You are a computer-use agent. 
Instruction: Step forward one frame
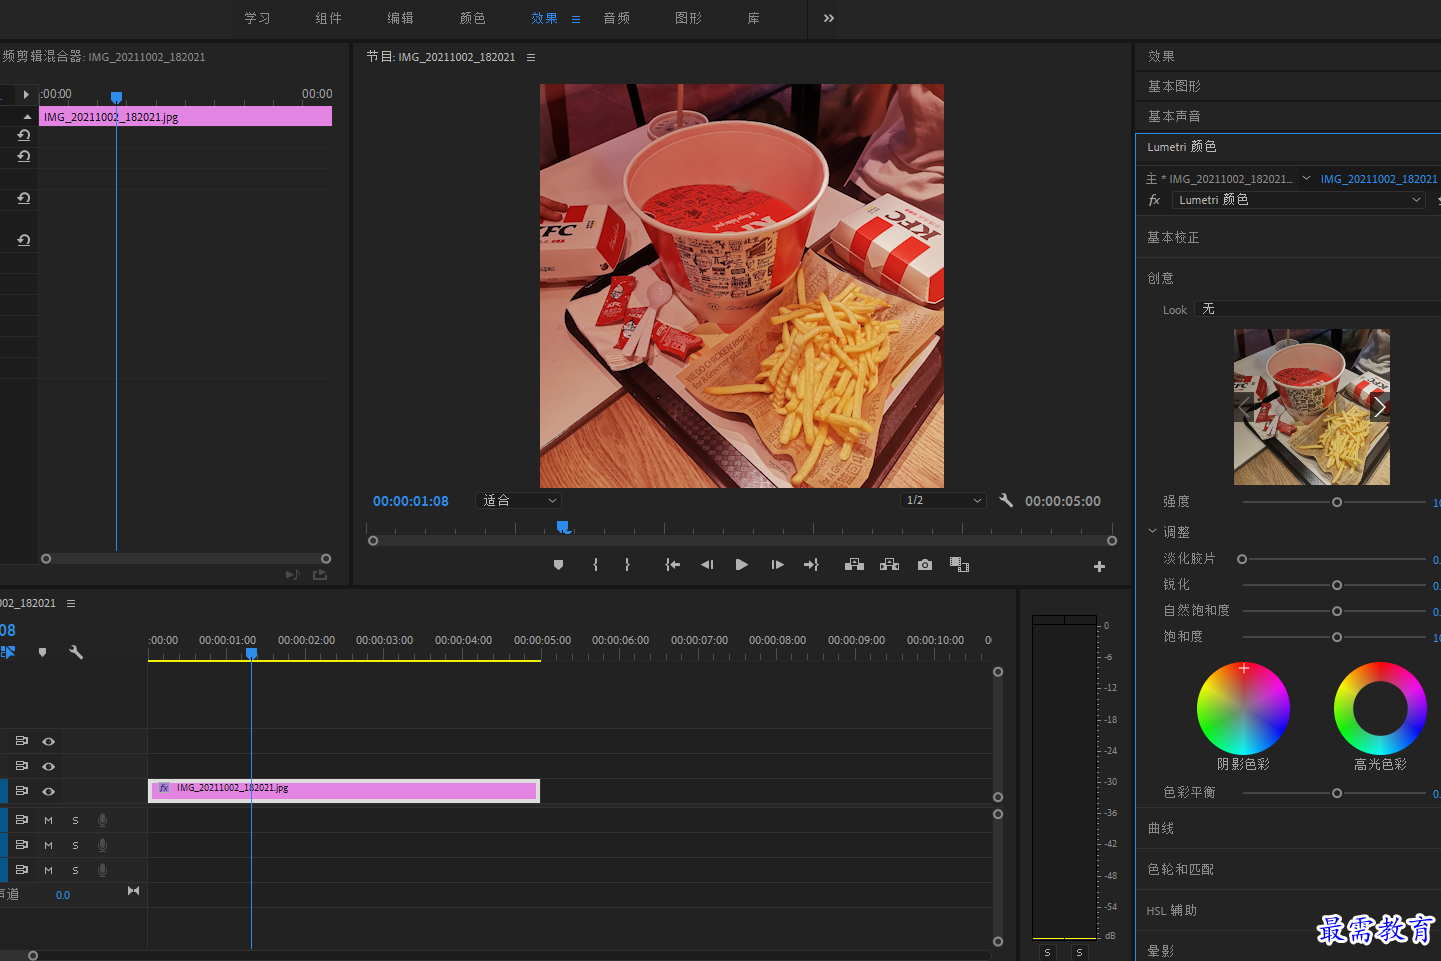pos(777,565)
